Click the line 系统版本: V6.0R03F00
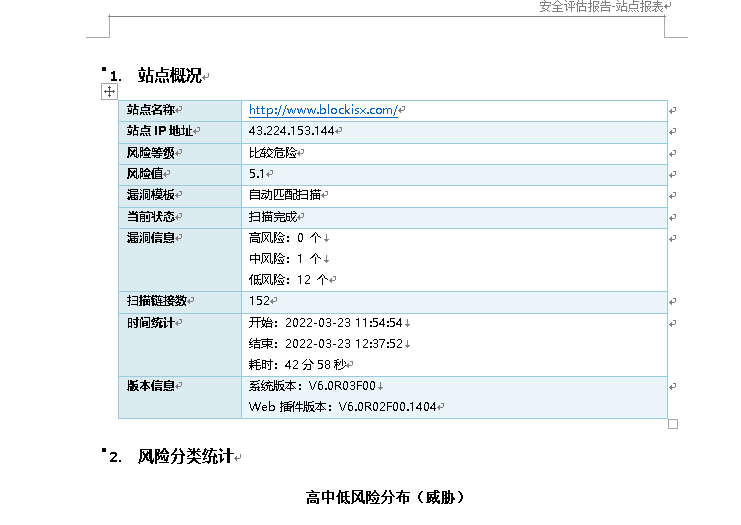 [312, 386]
